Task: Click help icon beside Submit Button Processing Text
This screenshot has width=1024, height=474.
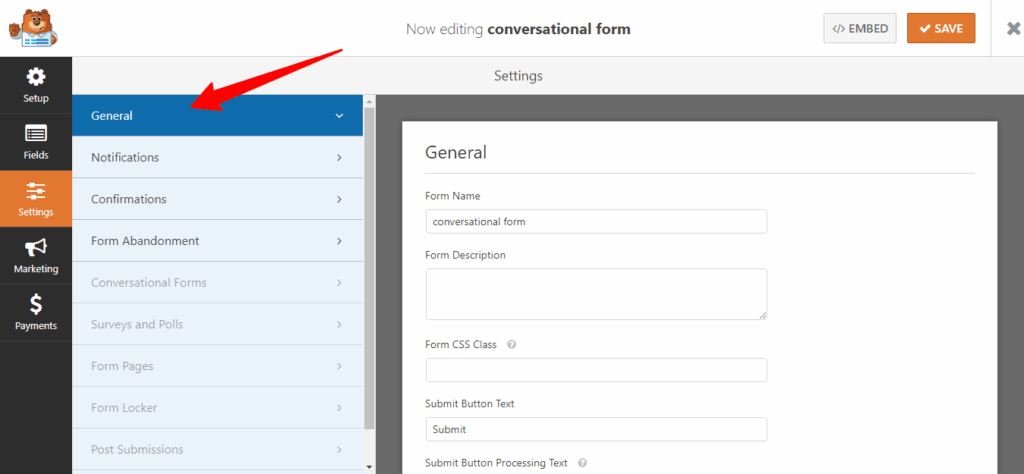Action: click(582, 463)
